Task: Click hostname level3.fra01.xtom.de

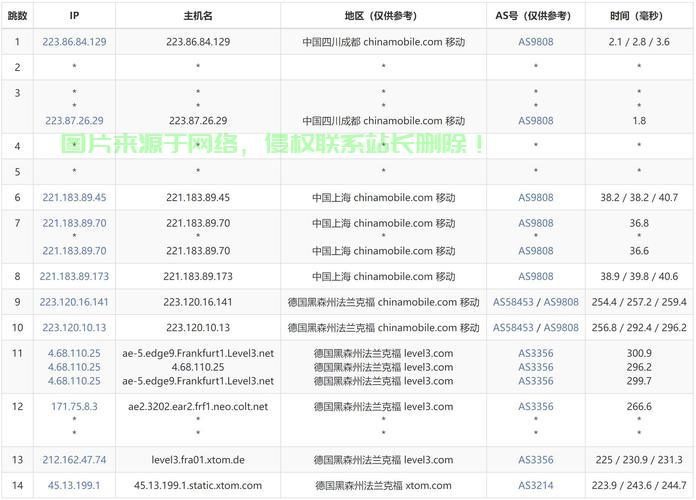Action: click(x=198, y=459)
